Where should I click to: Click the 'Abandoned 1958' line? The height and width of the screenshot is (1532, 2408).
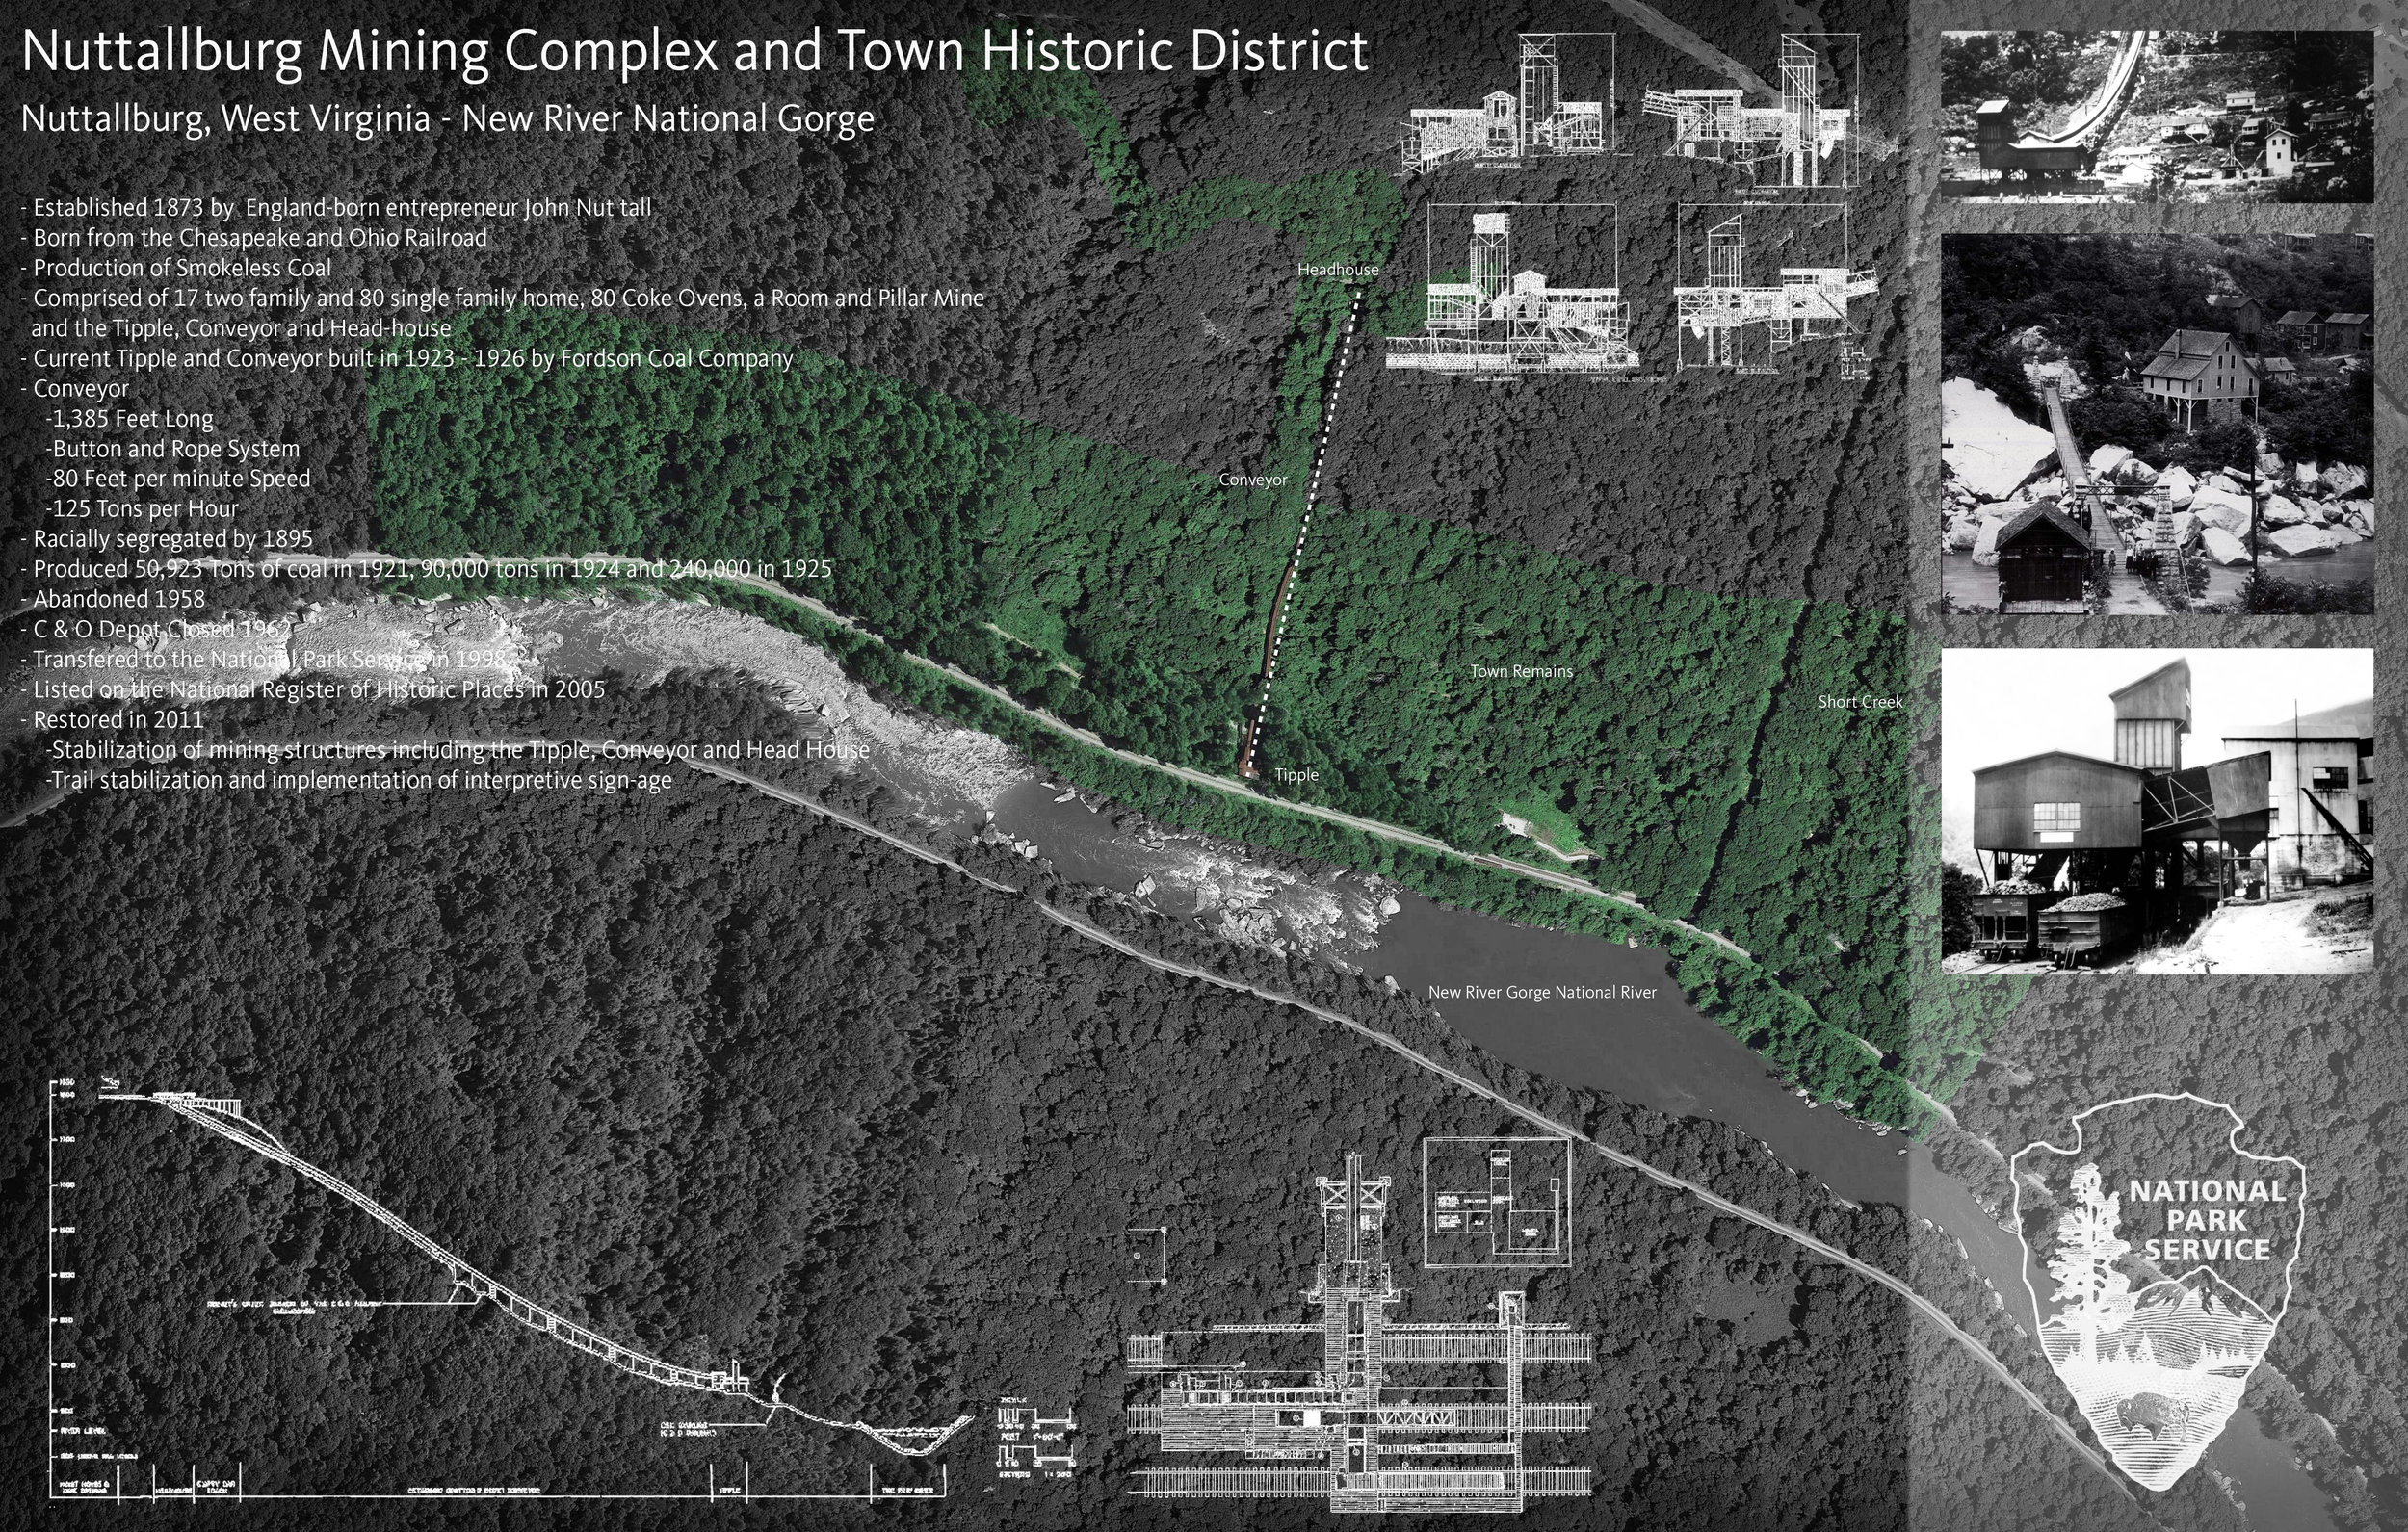pos(113,599)
